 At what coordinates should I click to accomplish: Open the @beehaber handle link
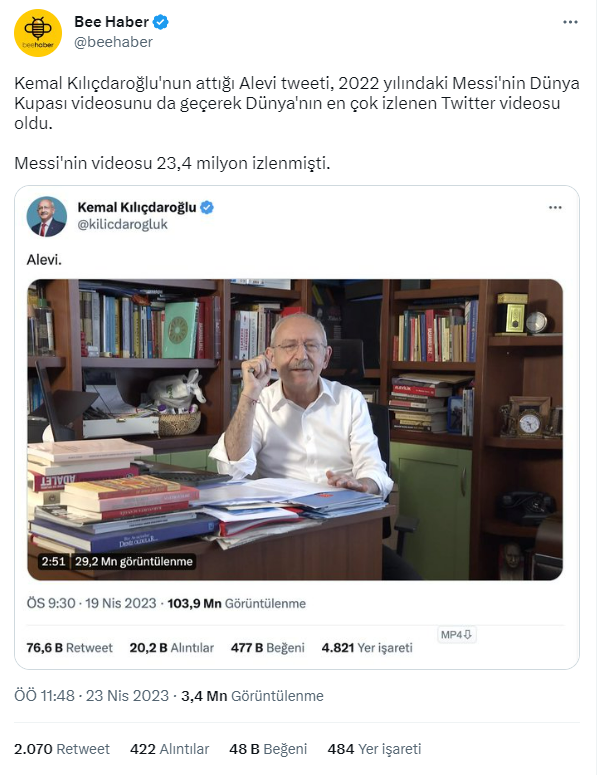(113, 42)
